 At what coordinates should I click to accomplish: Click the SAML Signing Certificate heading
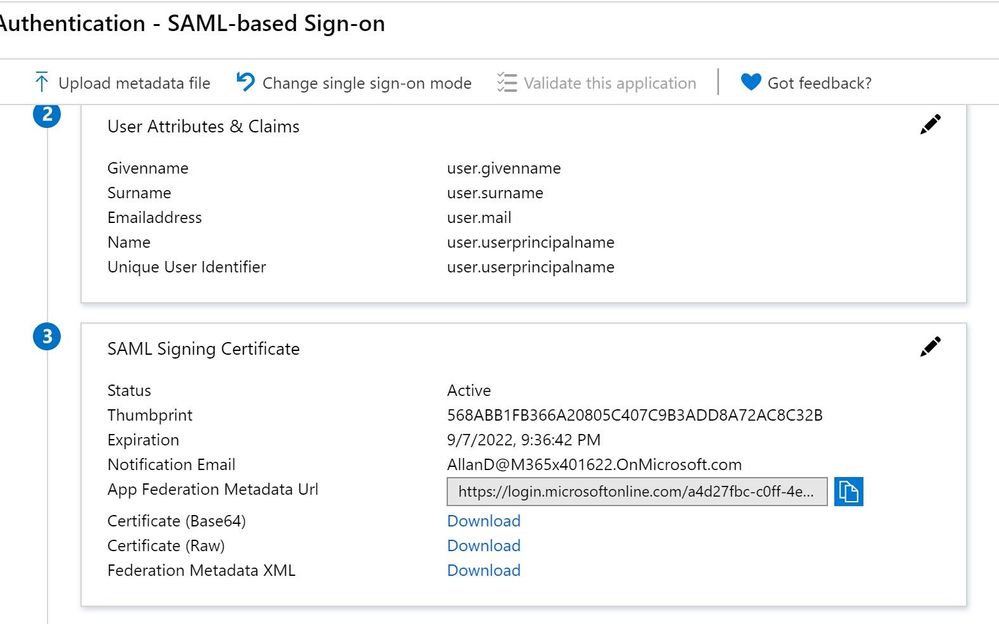203,349
